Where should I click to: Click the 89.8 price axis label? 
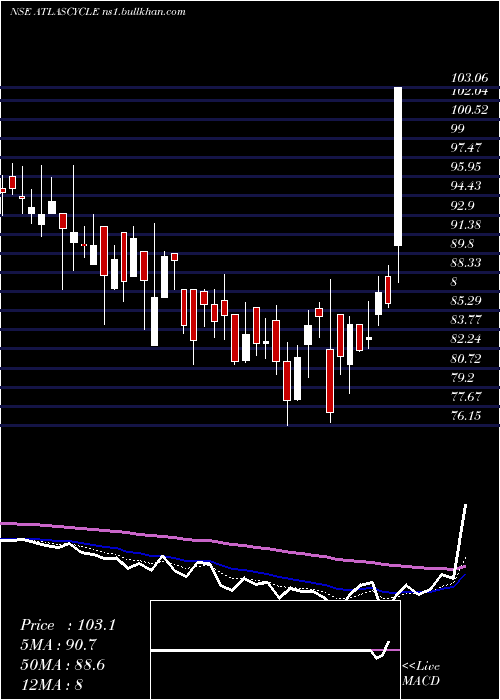coord(464,244)
